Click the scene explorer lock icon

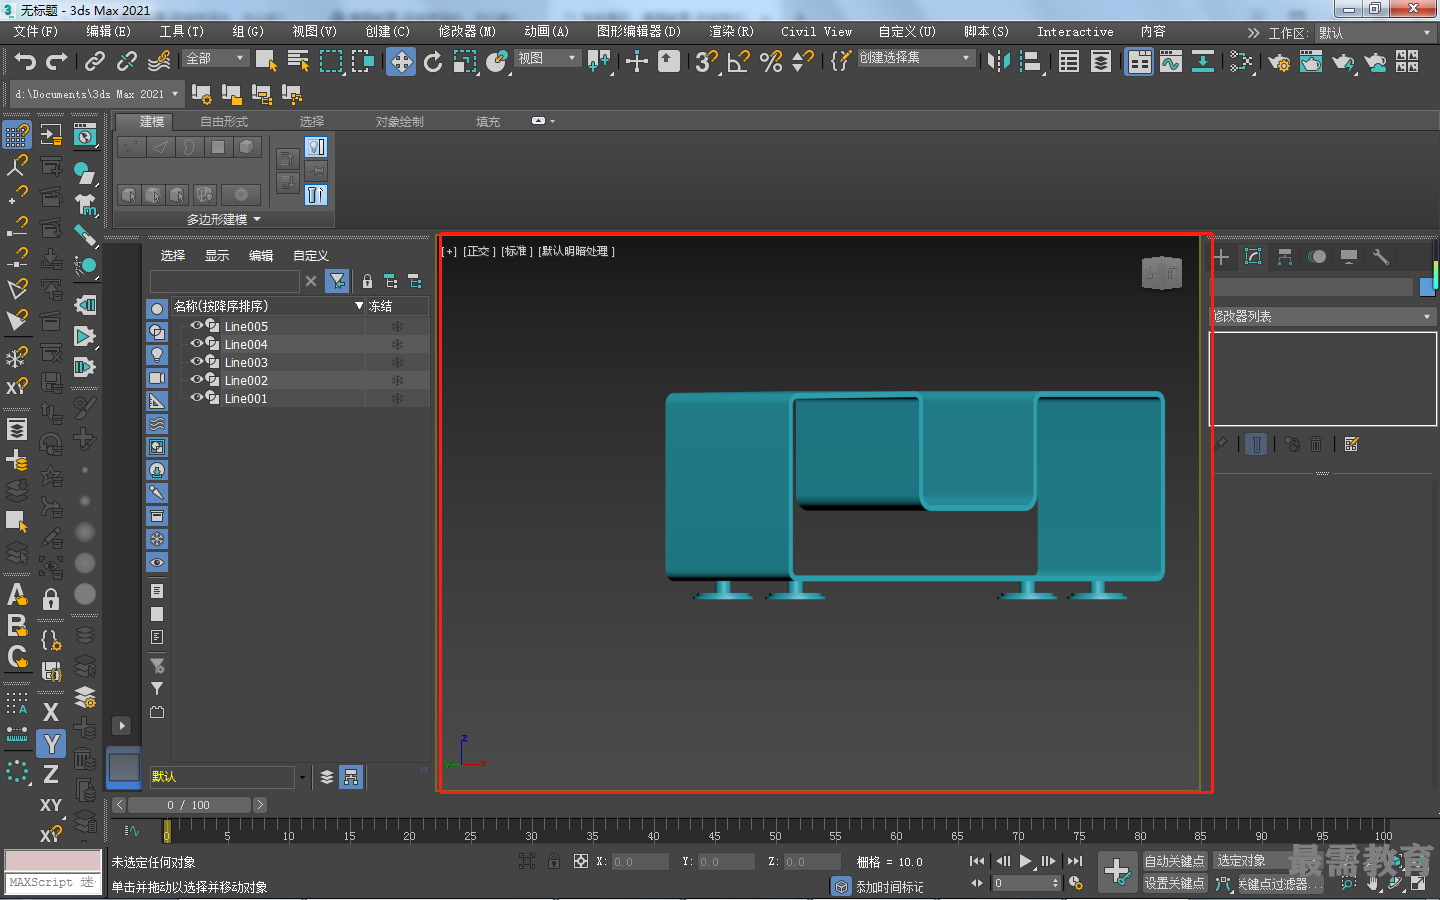(367, 282)
